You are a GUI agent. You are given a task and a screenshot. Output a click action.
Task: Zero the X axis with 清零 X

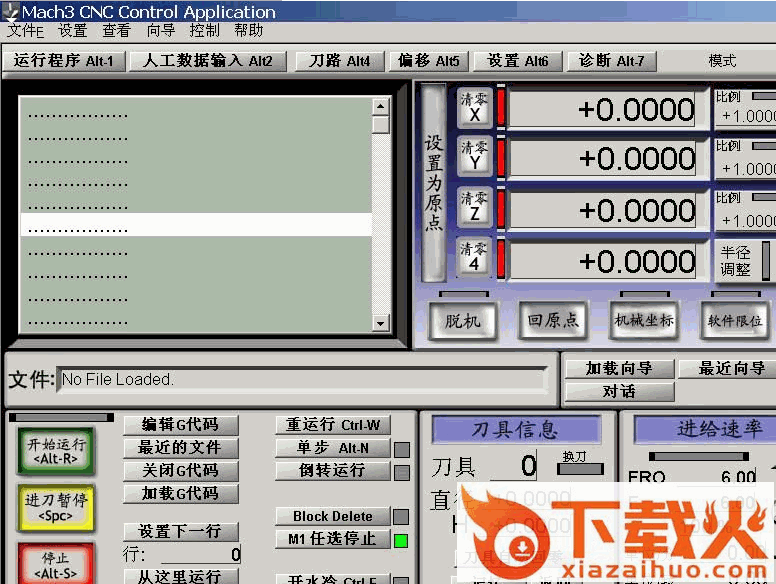pos(474,108)
